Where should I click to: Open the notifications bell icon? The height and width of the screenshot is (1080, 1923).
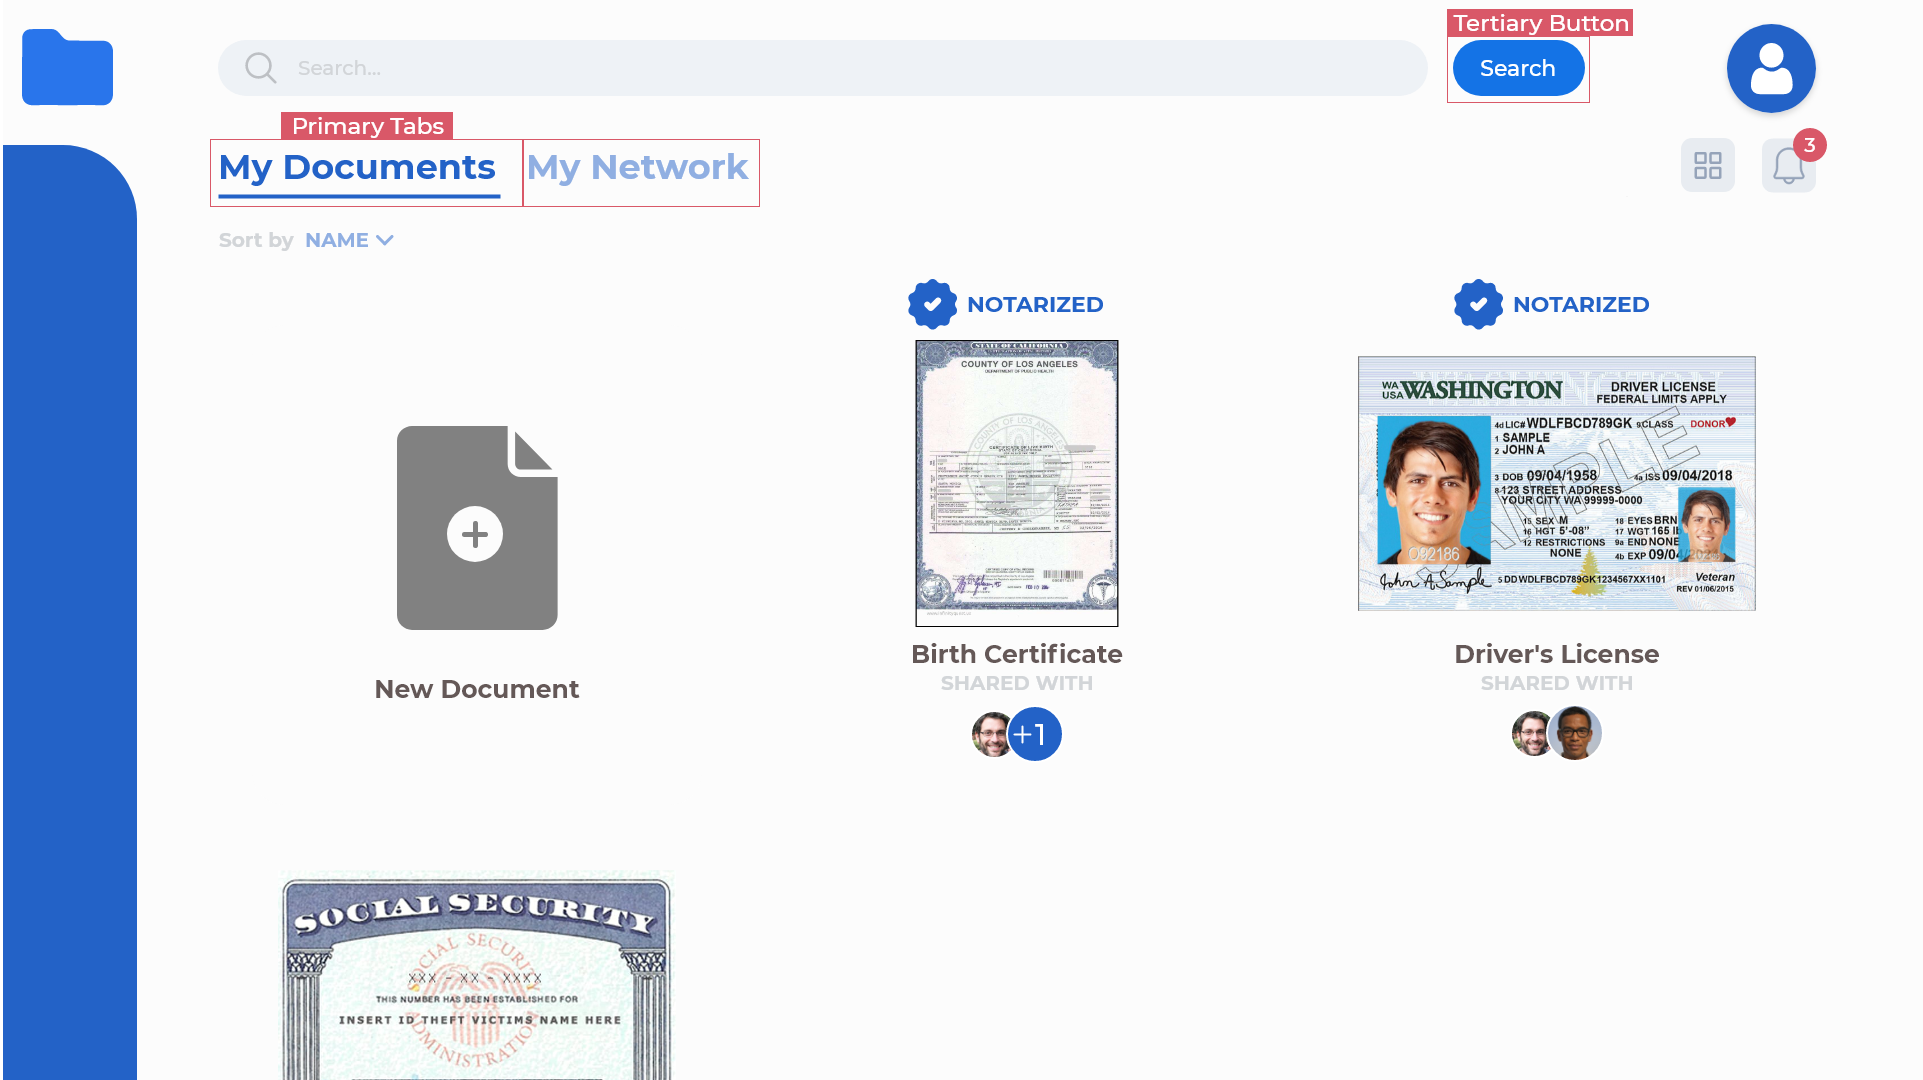(1787, 166)
